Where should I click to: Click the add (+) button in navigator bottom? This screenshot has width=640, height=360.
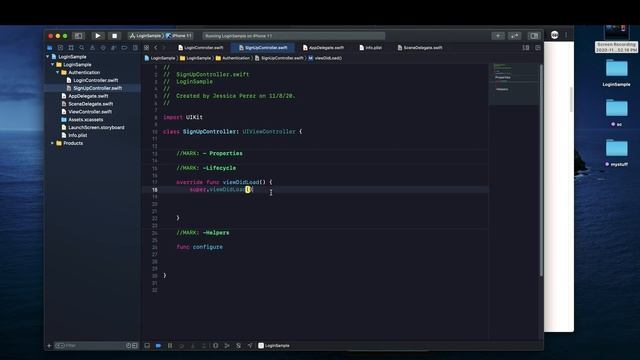[49, 346]
